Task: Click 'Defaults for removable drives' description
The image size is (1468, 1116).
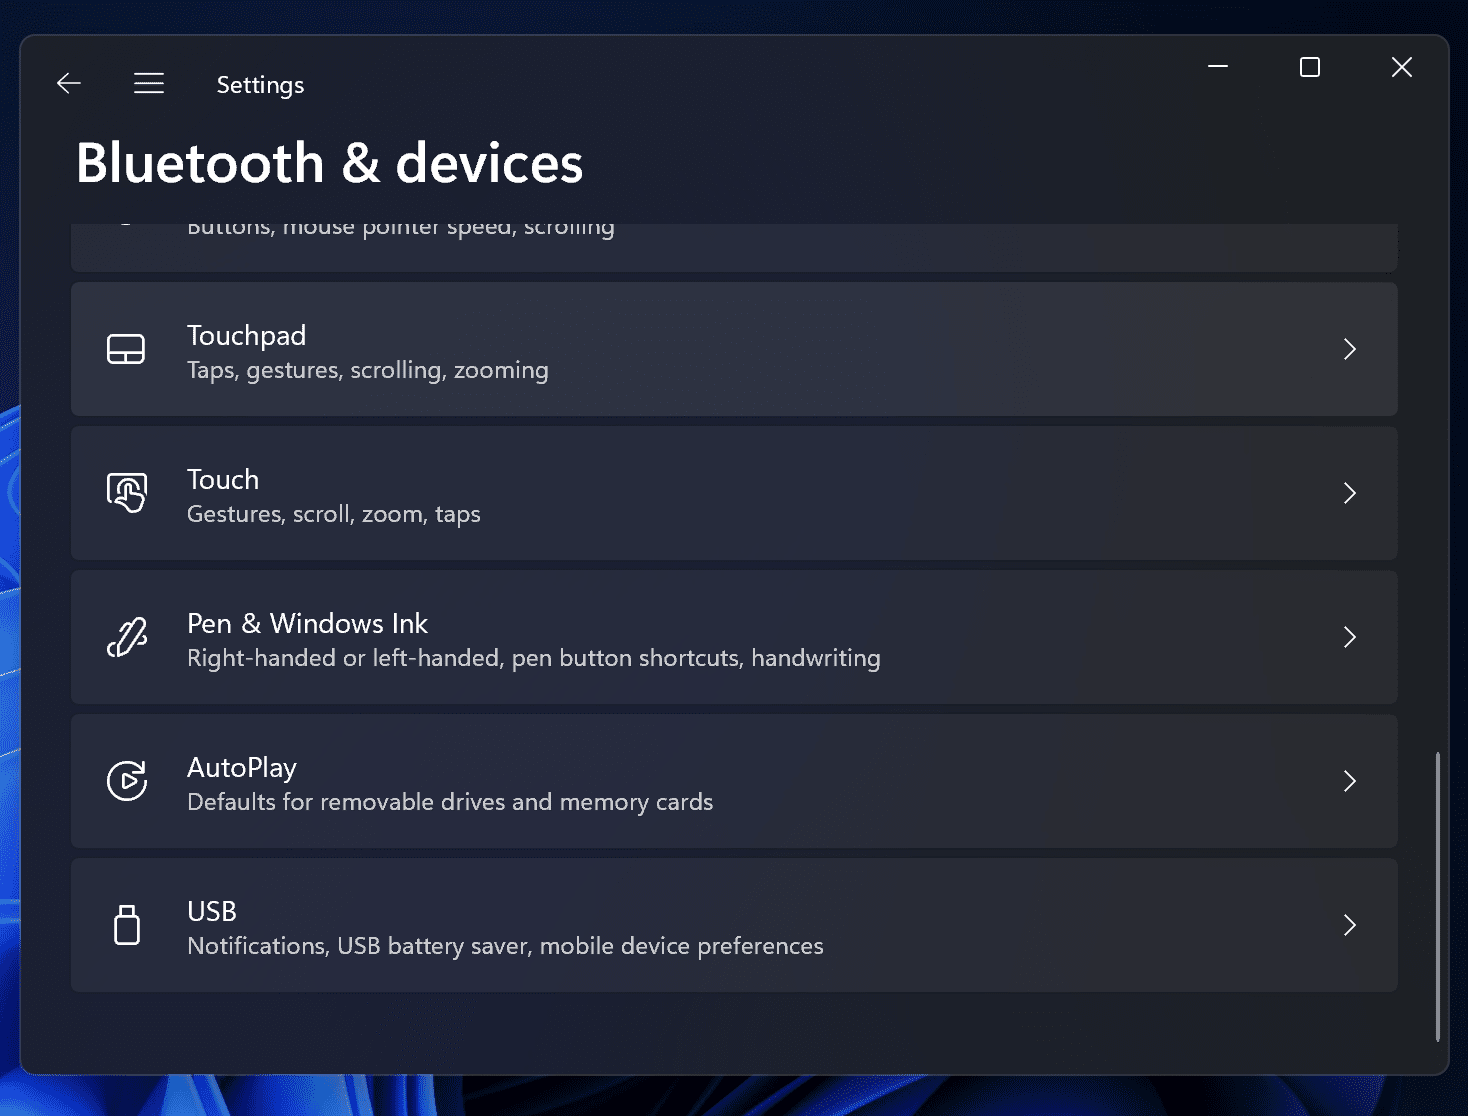Action: [x=450, y=802]
